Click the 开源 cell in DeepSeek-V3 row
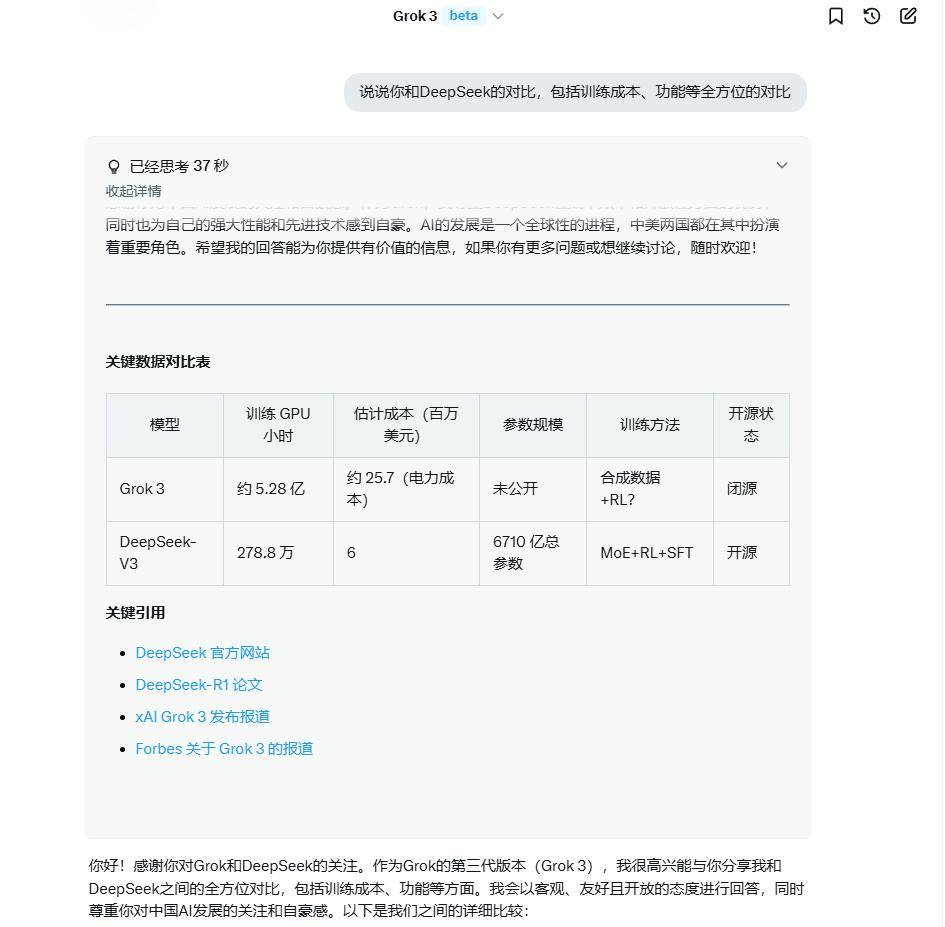Viewport: 945px width, 927px height. click(751, 553)
